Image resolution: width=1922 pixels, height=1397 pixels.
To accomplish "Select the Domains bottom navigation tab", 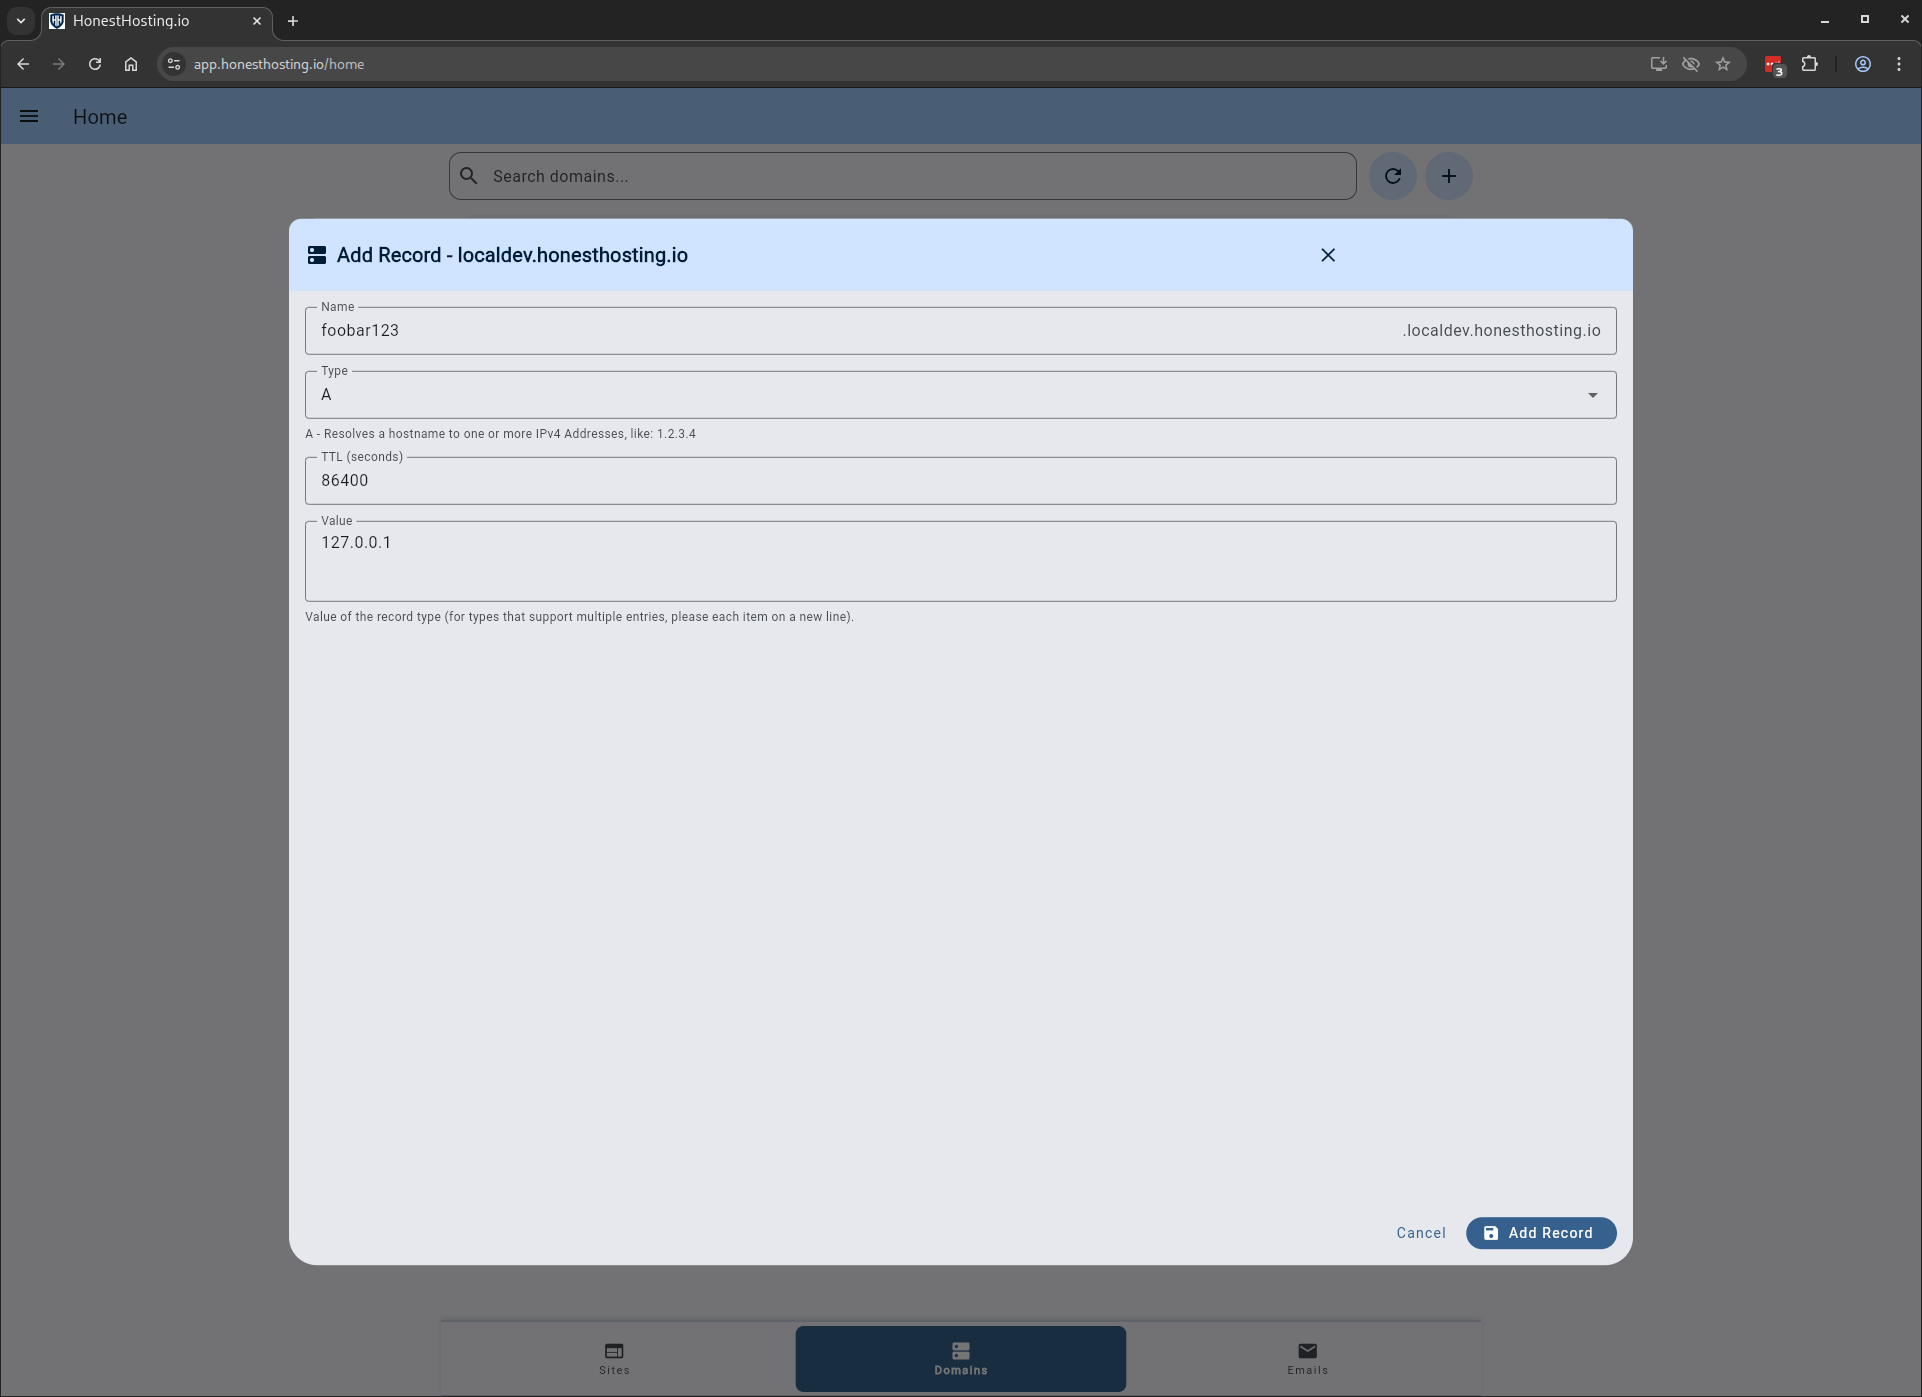I will coord(960,1358).
